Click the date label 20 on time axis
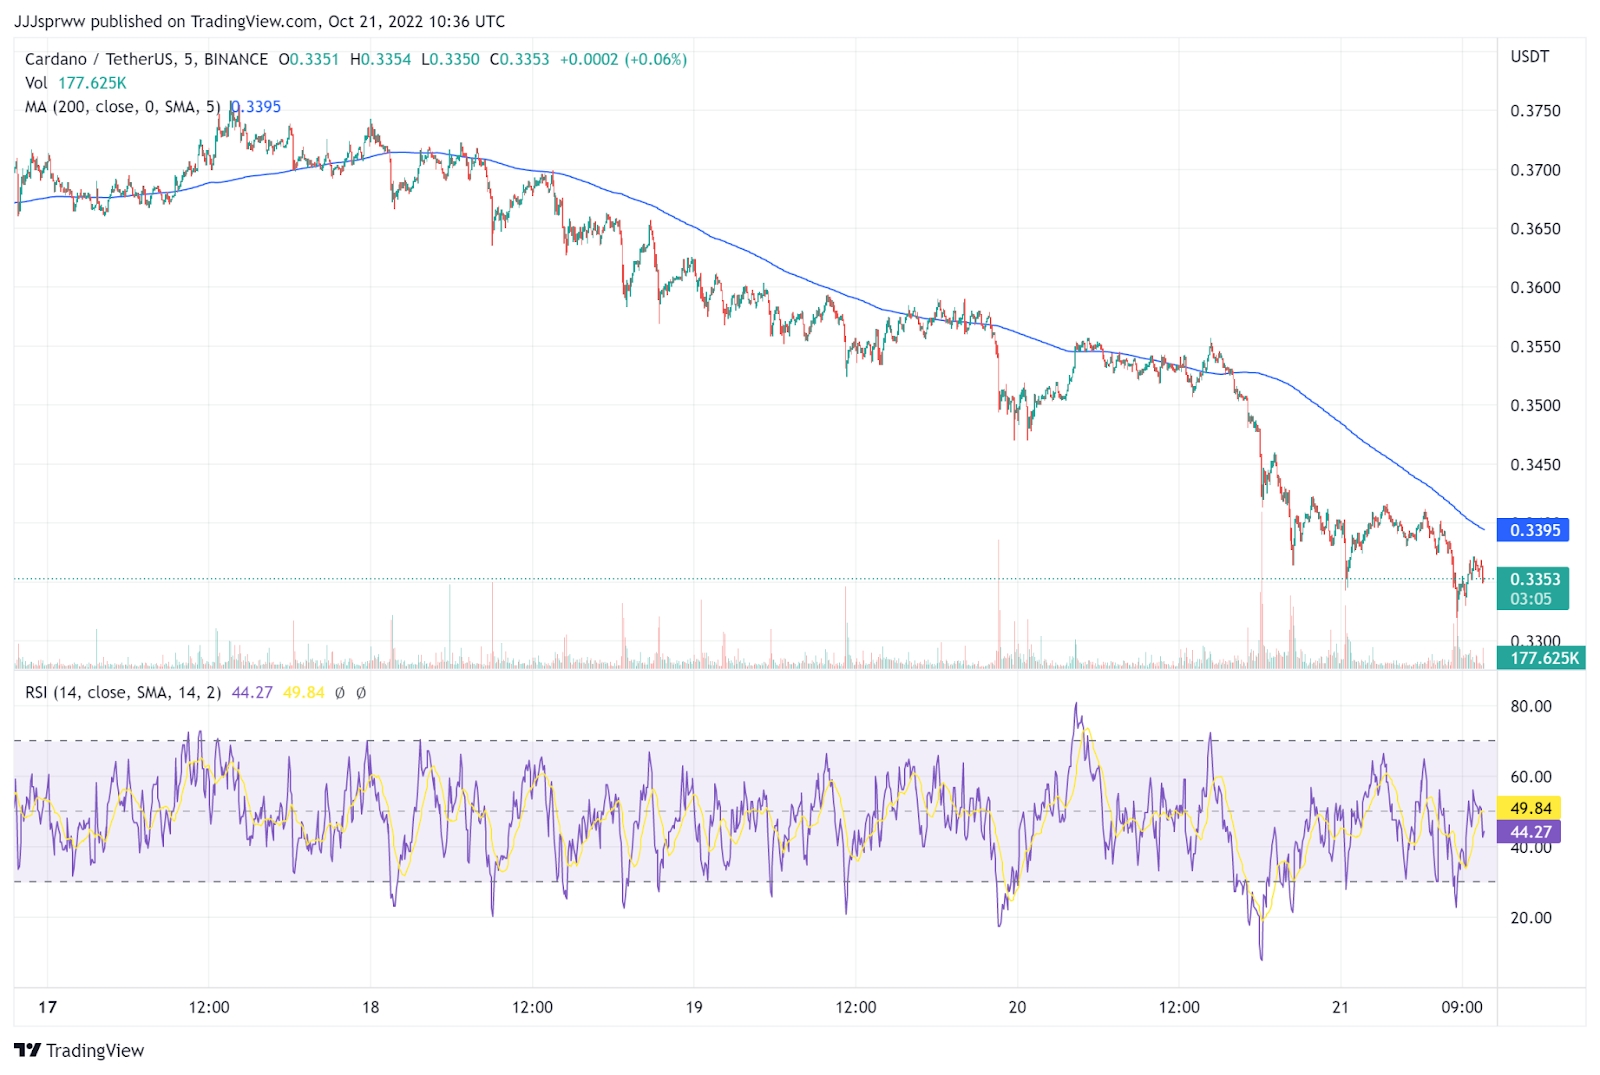The width and height of the screenshot is (1600, 1075). point(1017,1007)
